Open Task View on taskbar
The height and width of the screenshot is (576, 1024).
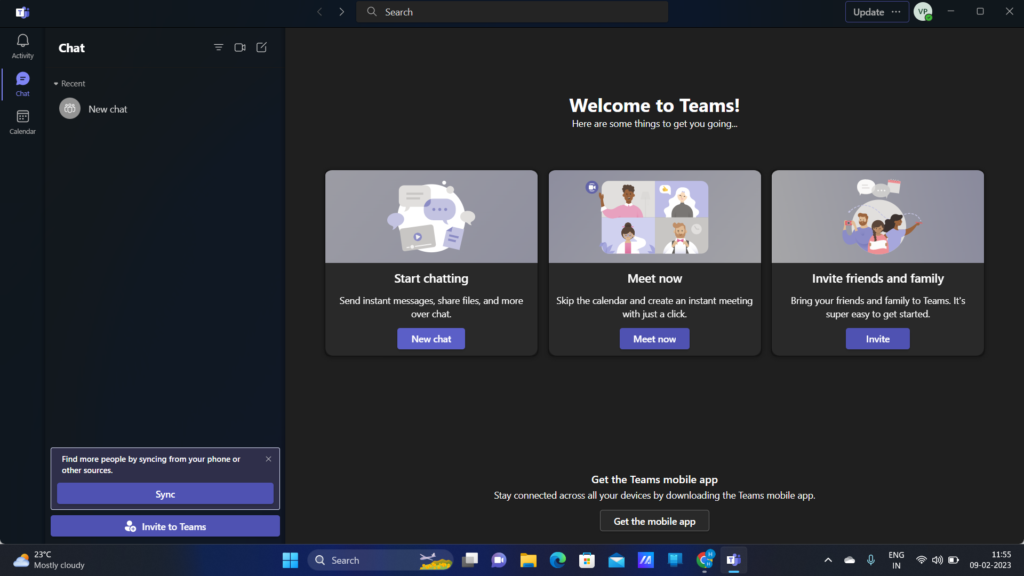(470, 560)
